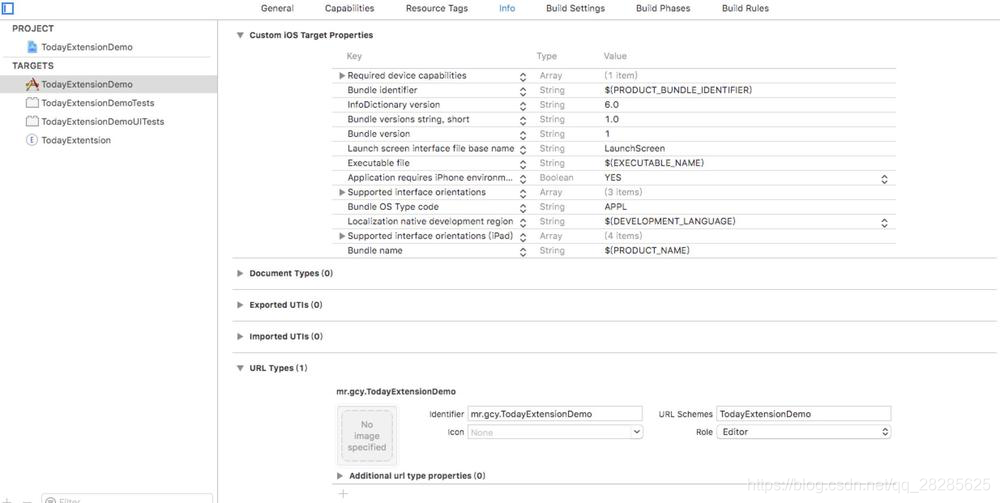
Task: Click the InfoDictionary version key stepper
Action: 522,106
